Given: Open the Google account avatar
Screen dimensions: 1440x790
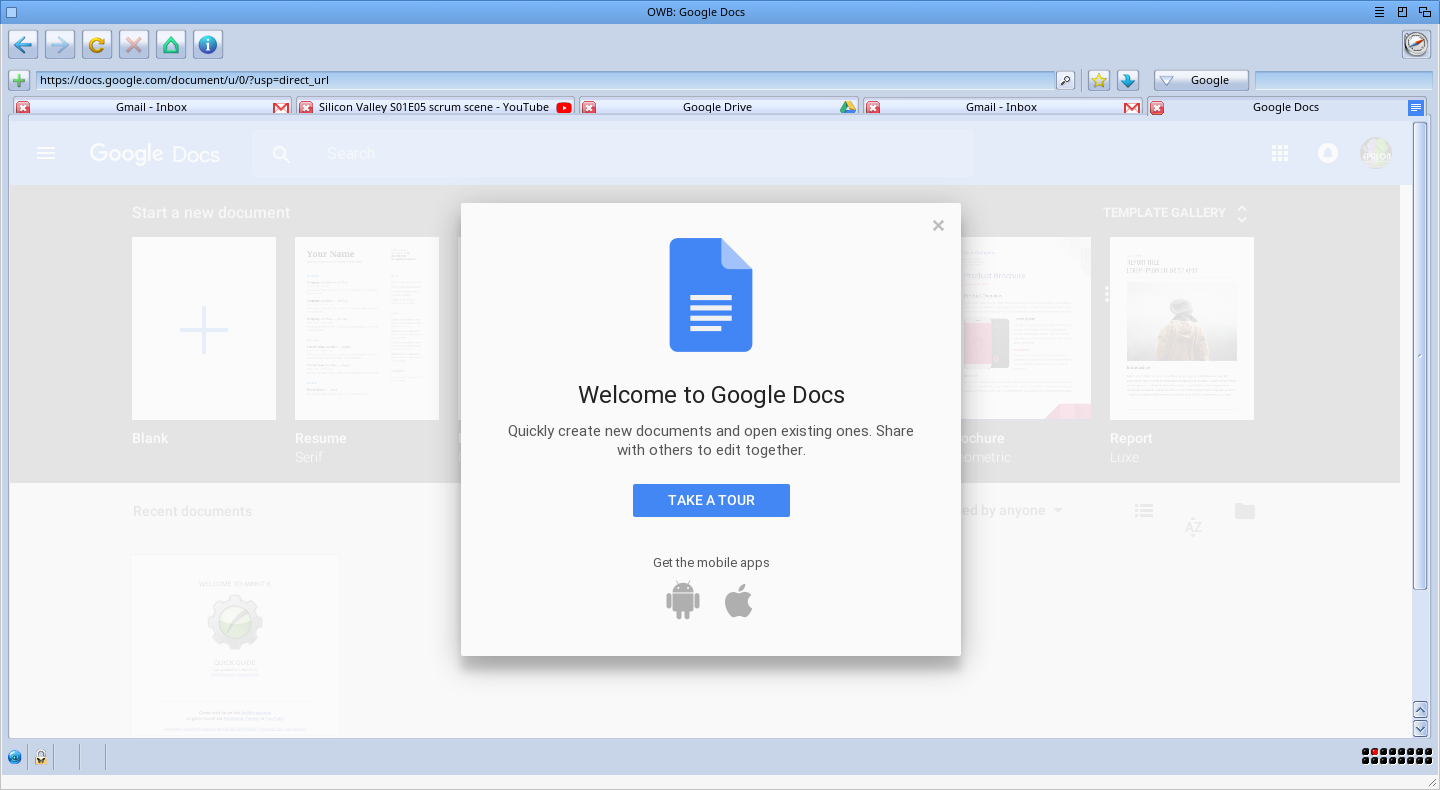Looking at the screenshot, I should 1376,153.
